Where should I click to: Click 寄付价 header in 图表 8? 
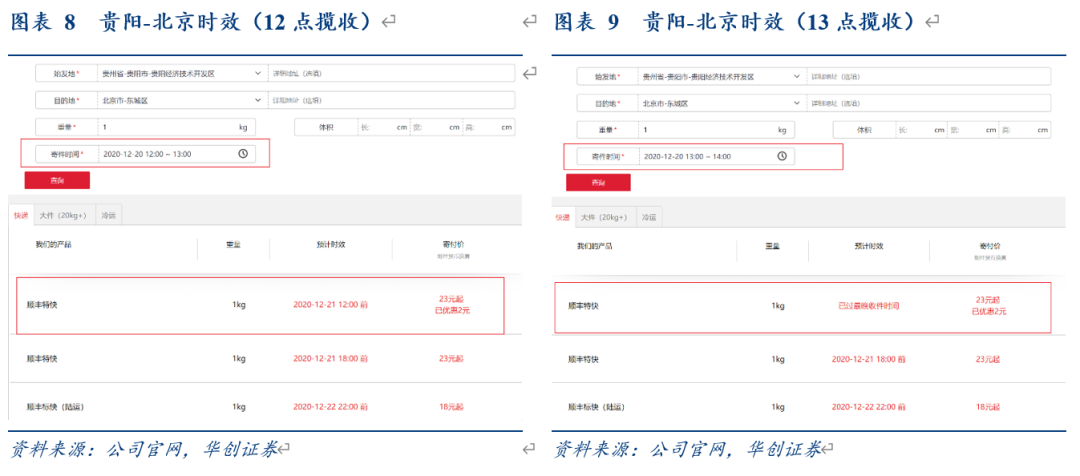[x=452, y=245]
